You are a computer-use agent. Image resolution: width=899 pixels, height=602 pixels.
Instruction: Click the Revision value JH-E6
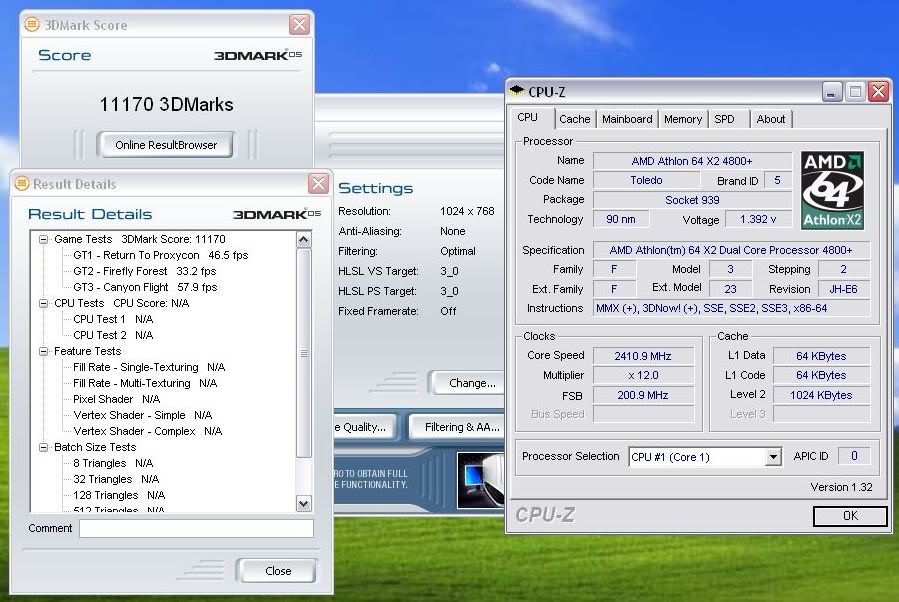pos(843,289)
